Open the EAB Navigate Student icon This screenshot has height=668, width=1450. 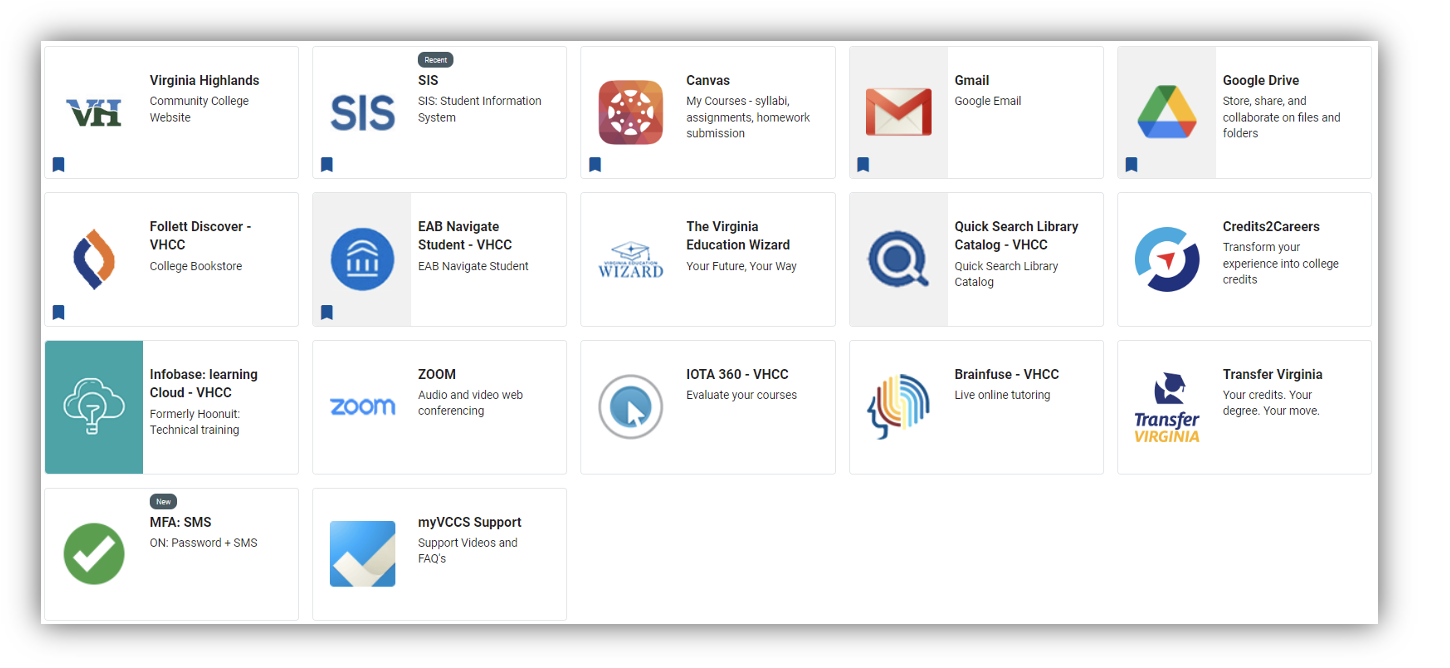tap(362, 259)
